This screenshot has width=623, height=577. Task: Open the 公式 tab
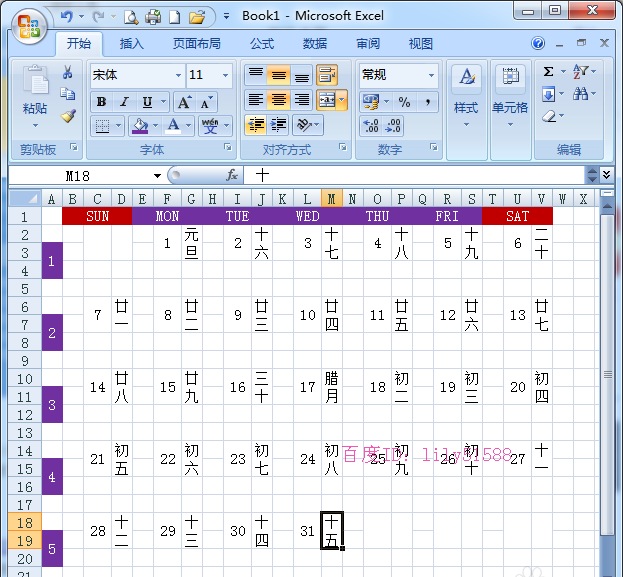pos(262,43)
